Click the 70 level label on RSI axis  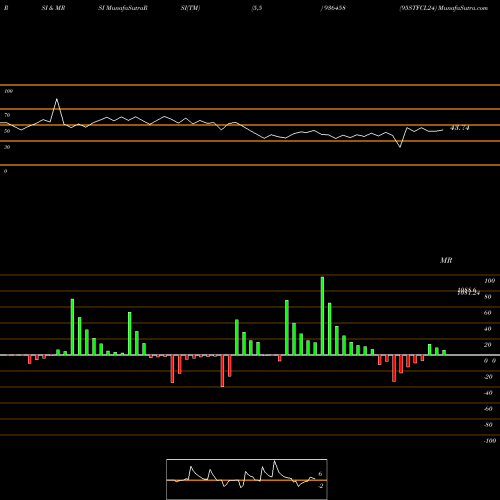[7, 115]
